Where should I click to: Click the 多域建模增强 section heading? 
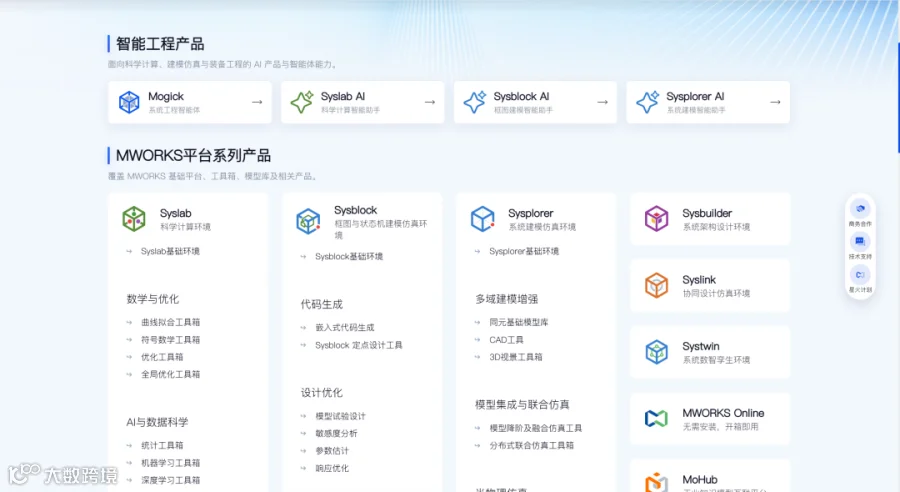click(506, 299)
